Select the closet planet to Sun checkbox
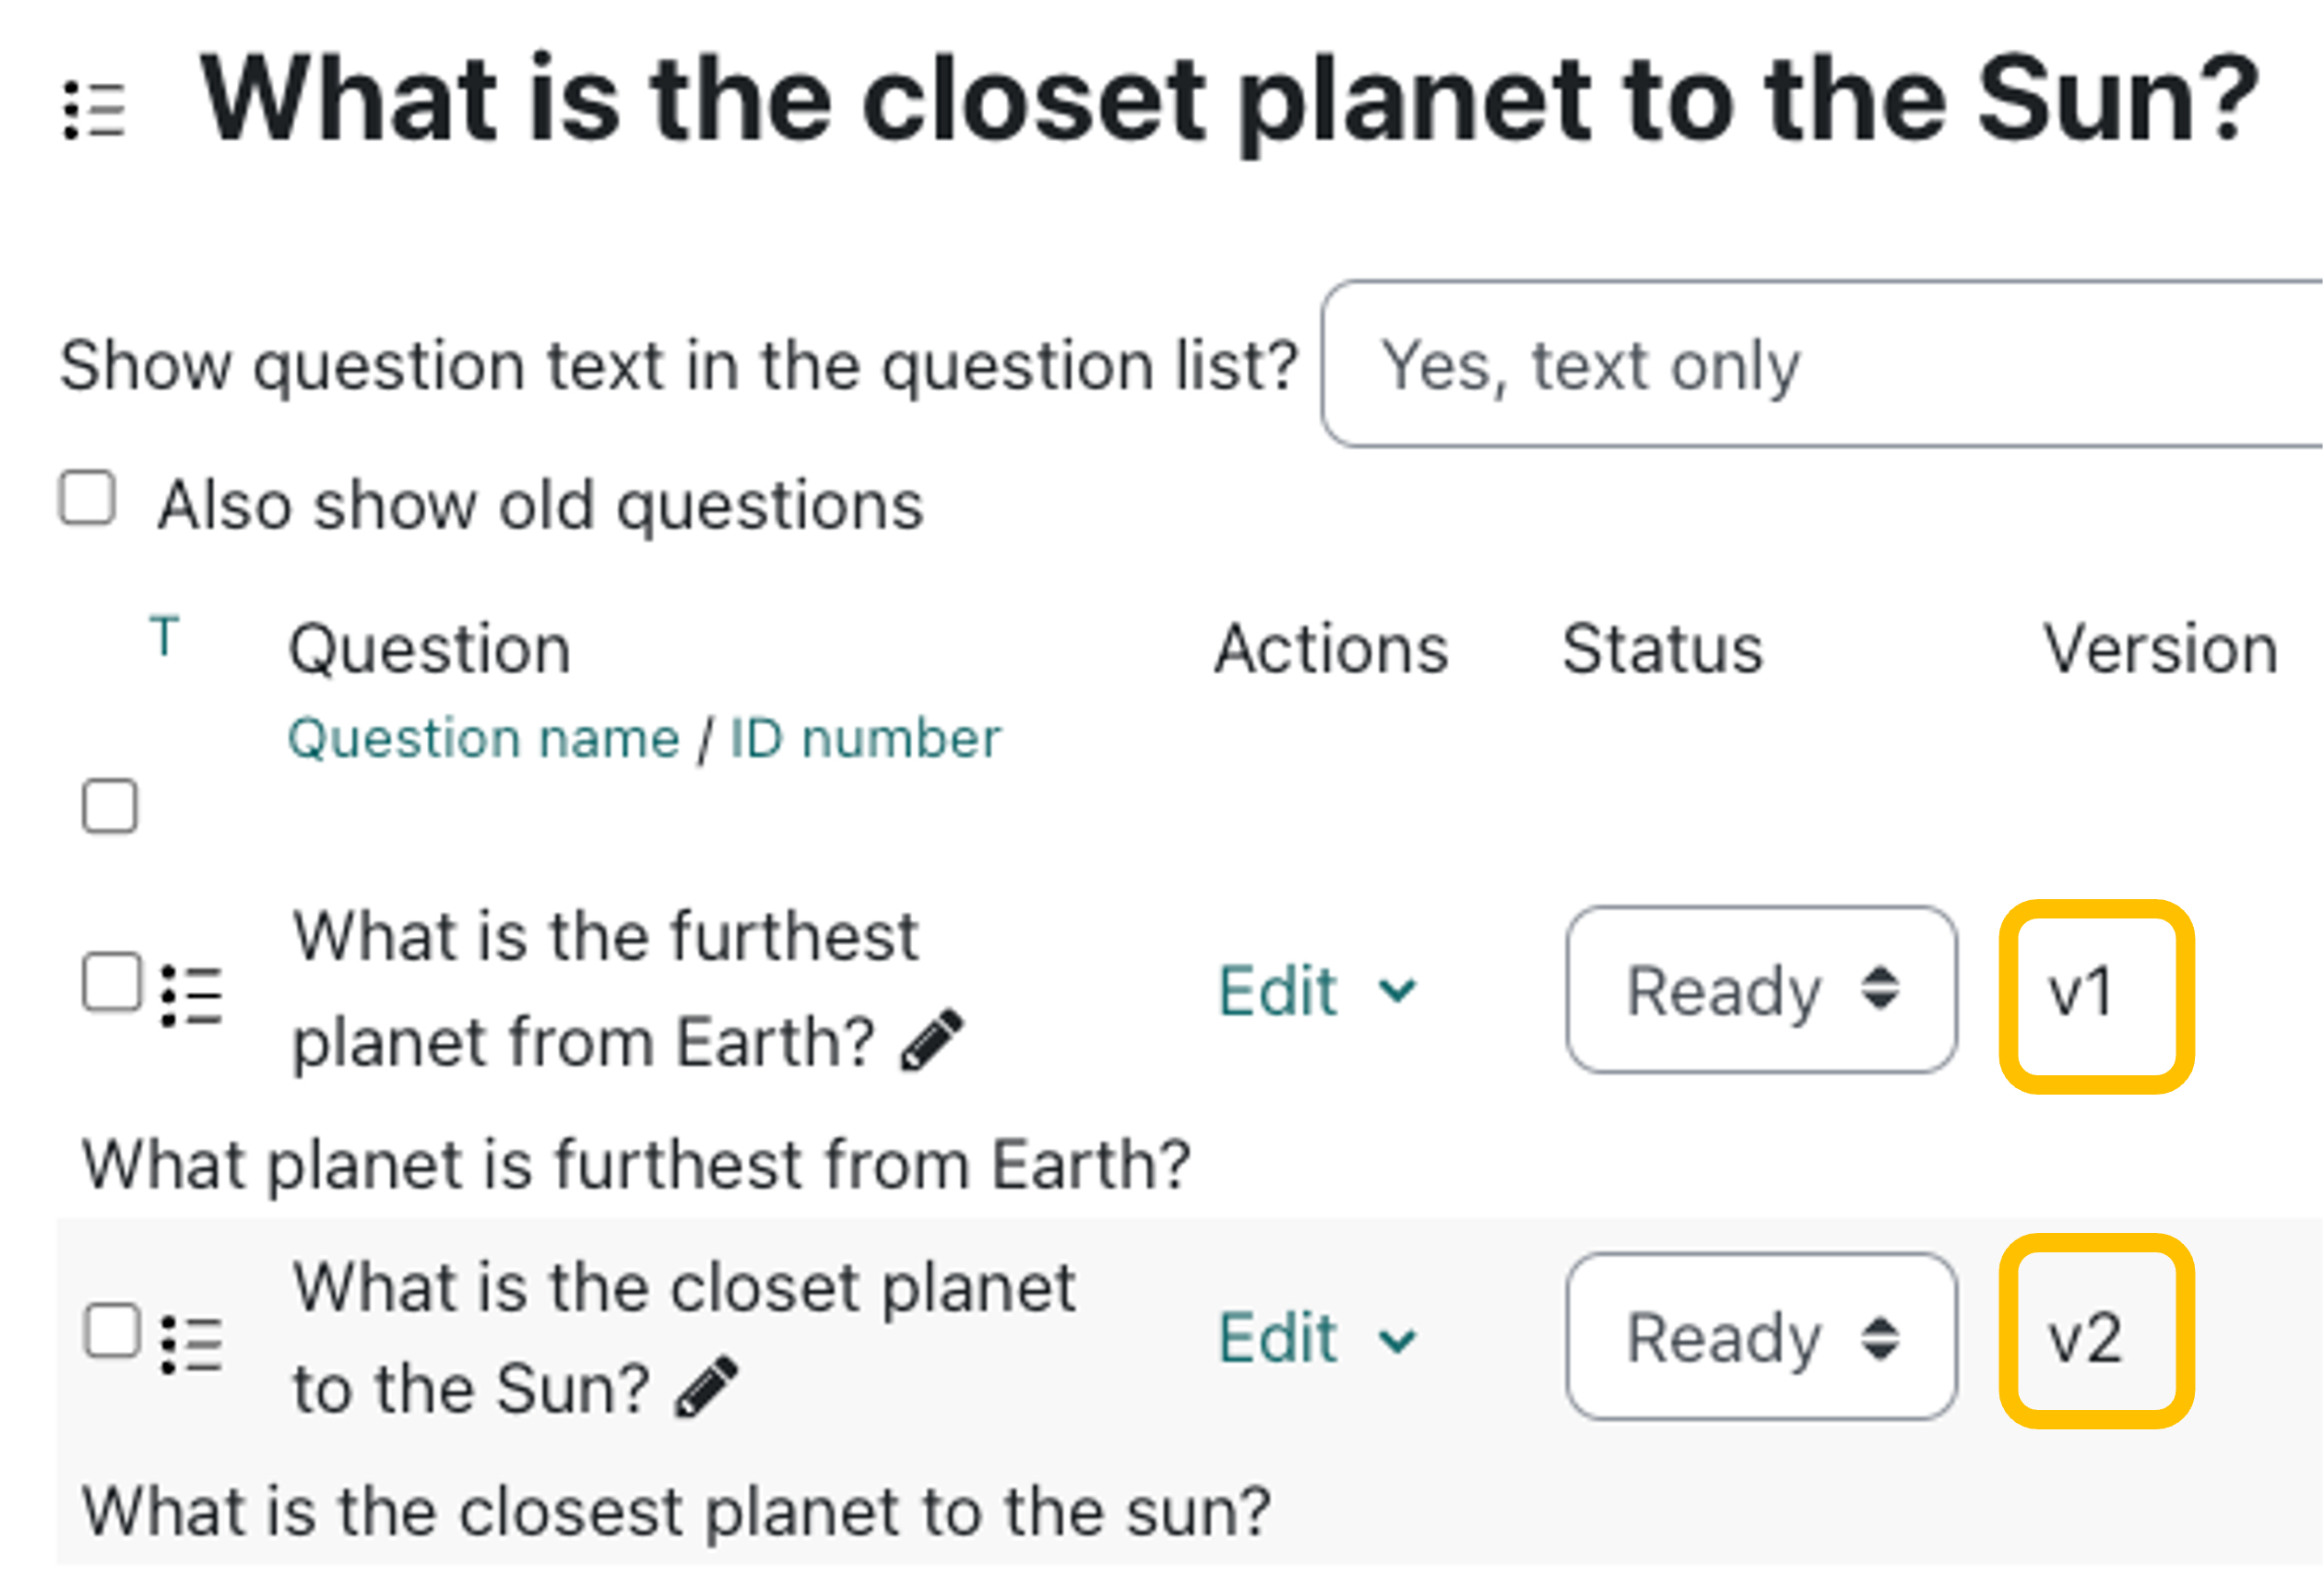 [111, 1331]
